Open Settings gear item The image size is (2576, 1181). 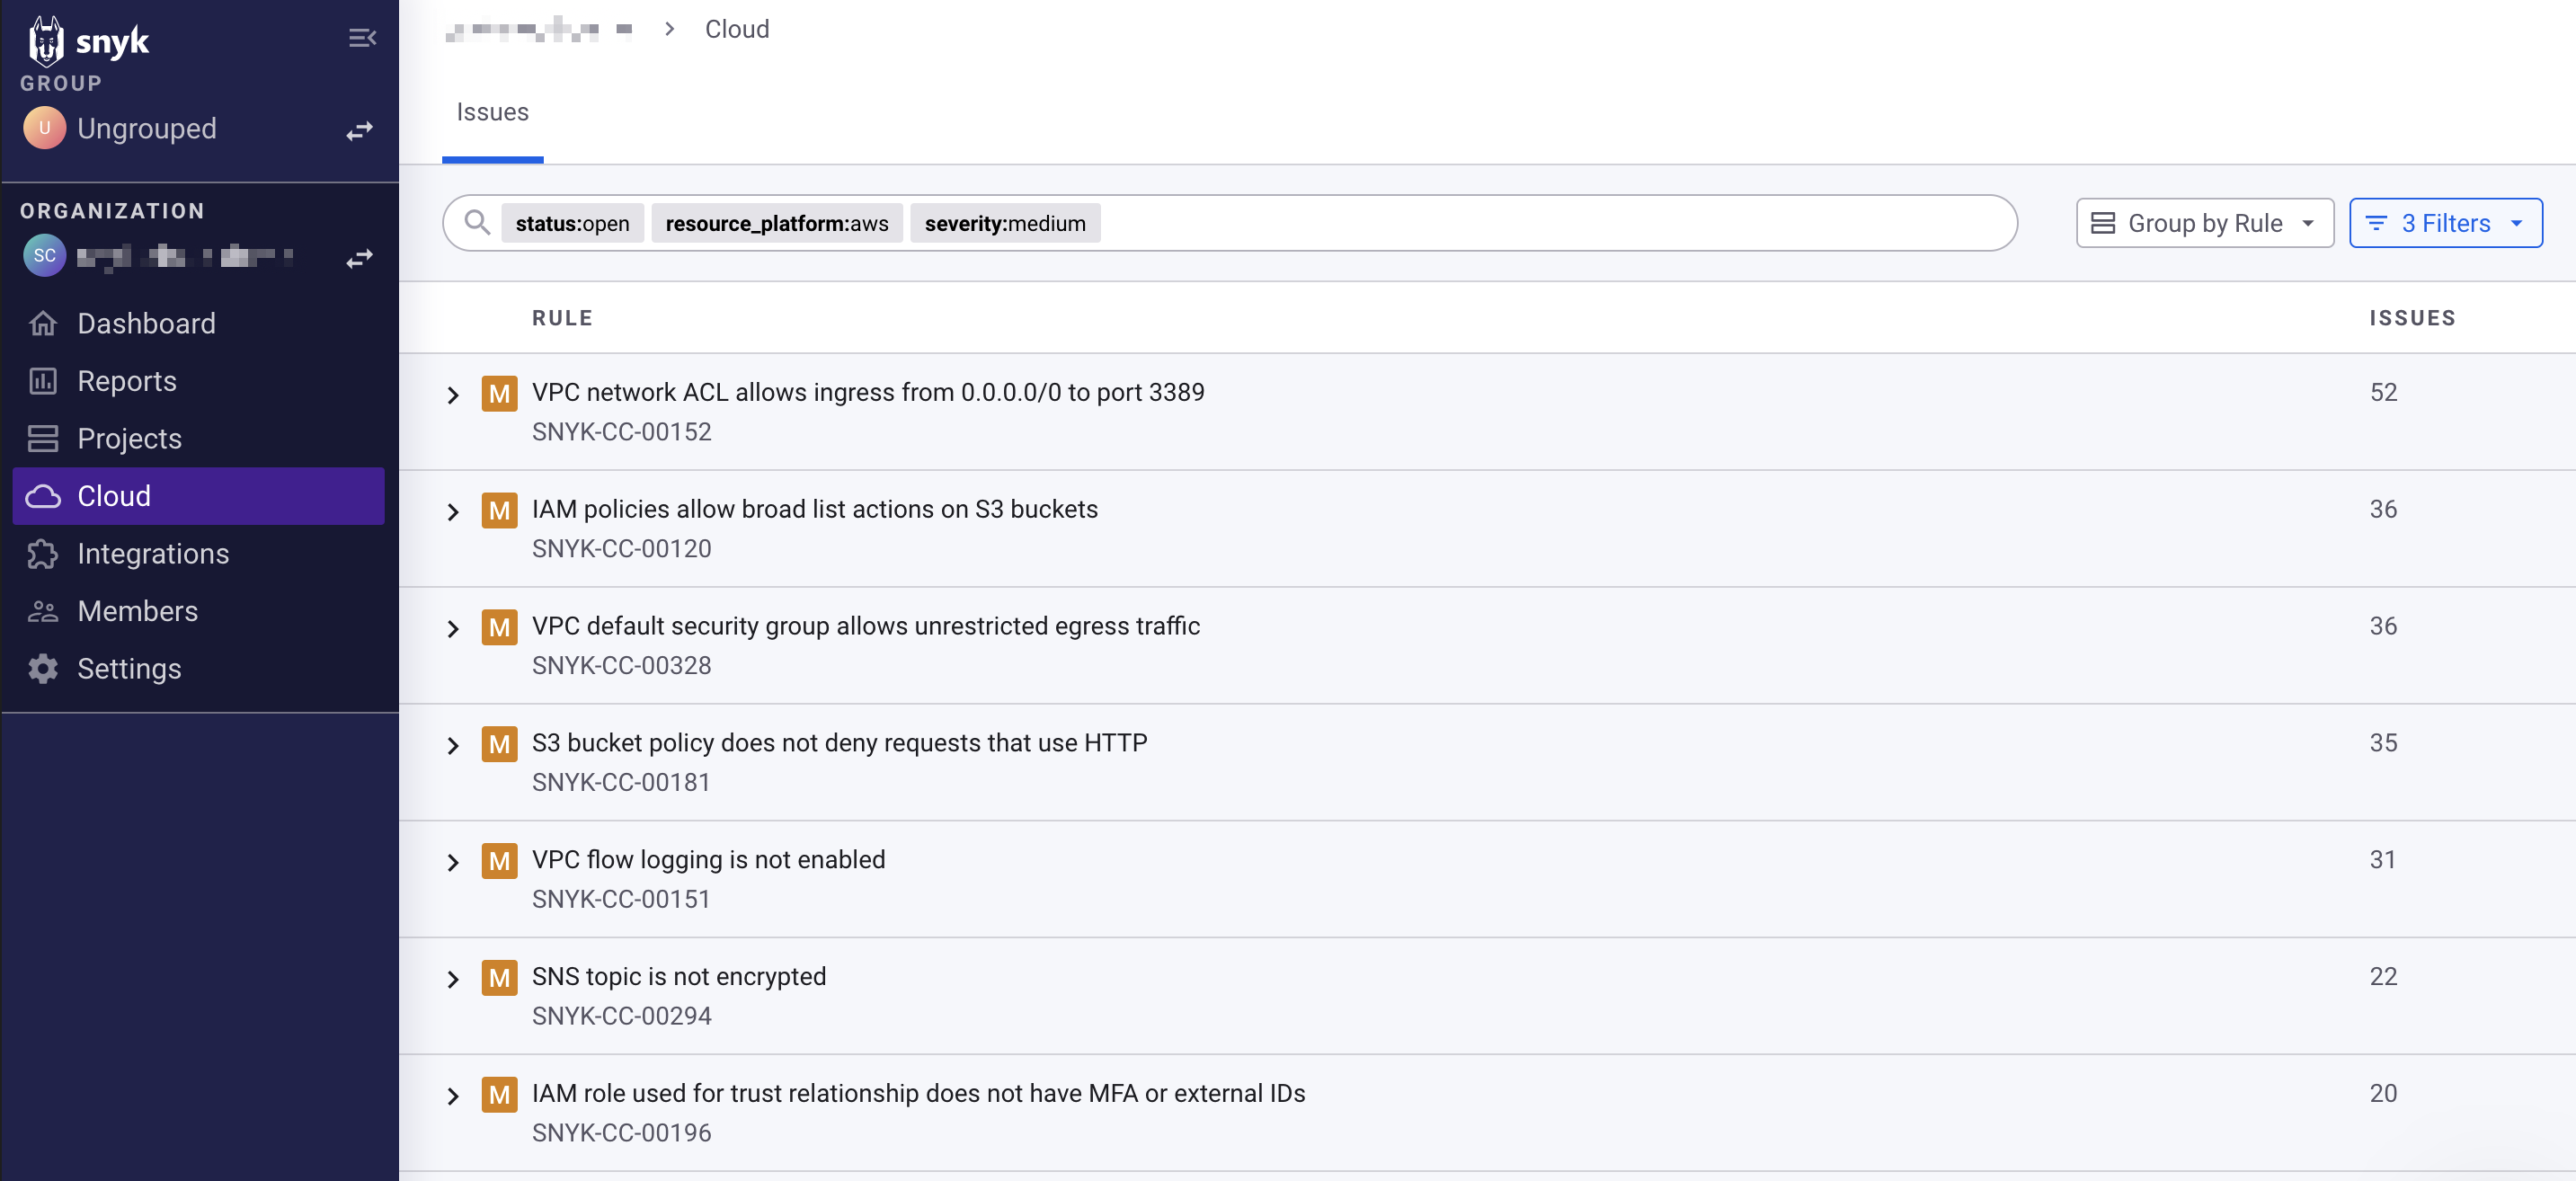[129, 668]
